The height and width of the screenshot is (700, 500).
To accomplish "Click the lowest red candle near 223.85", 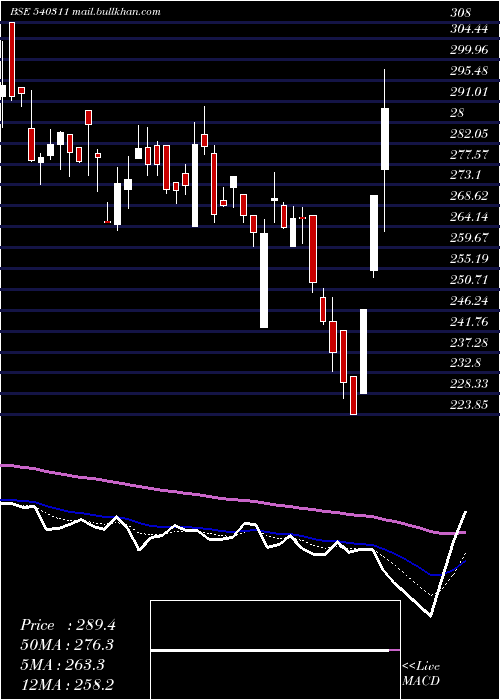I will (x=353, y=396).
